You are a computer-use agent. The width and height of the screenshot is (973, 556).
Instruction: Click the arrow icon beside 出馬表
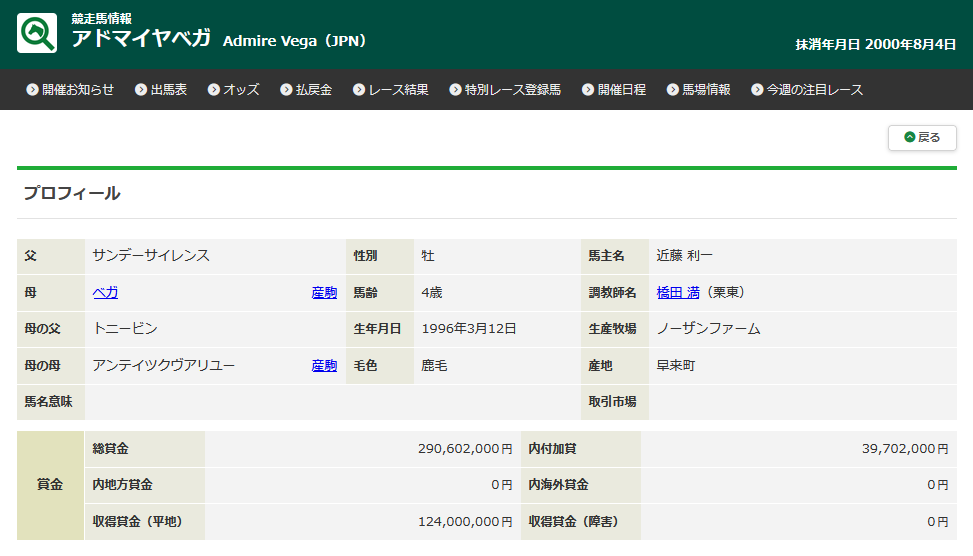click(141, 89)
